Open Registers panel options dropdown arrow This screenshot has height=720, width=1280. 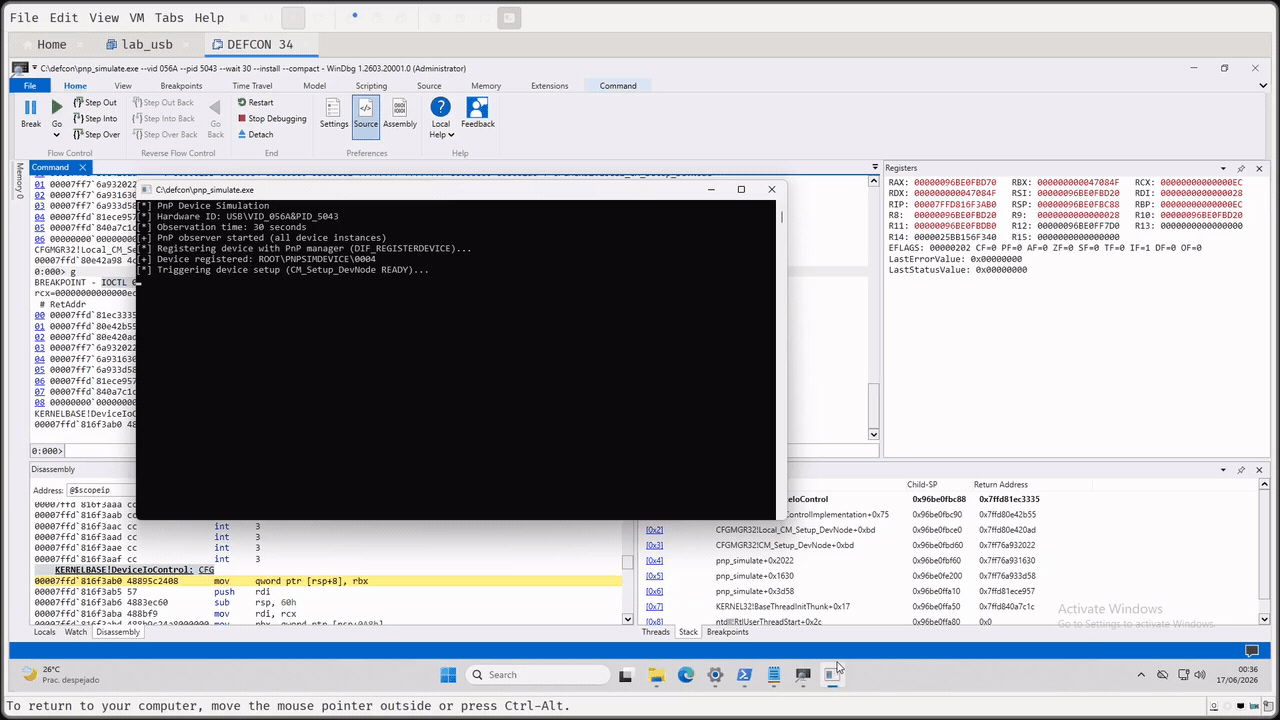tap(1223, 168)
